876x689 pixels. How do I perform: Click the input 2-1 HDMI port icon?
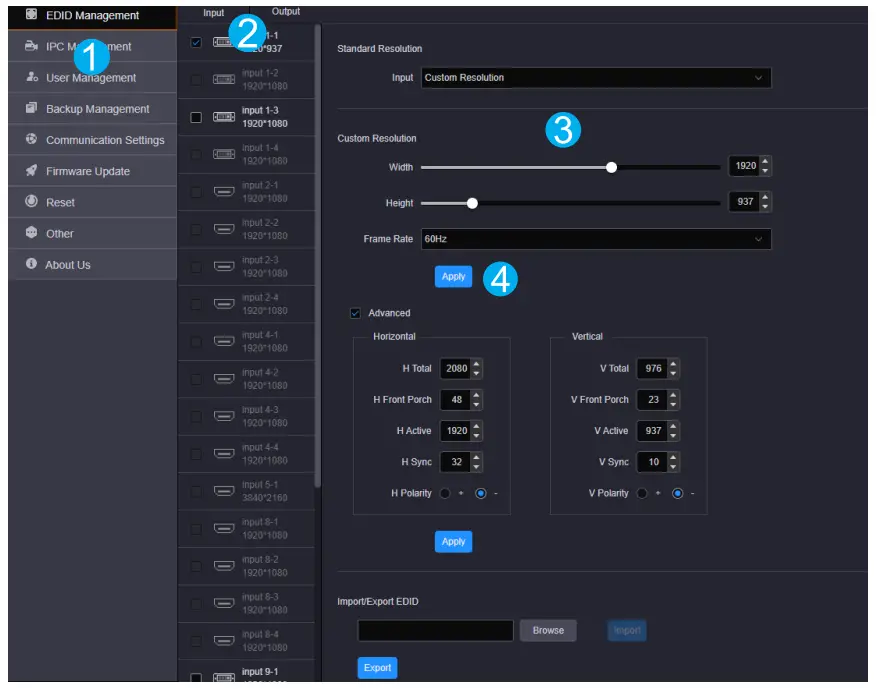224,192
